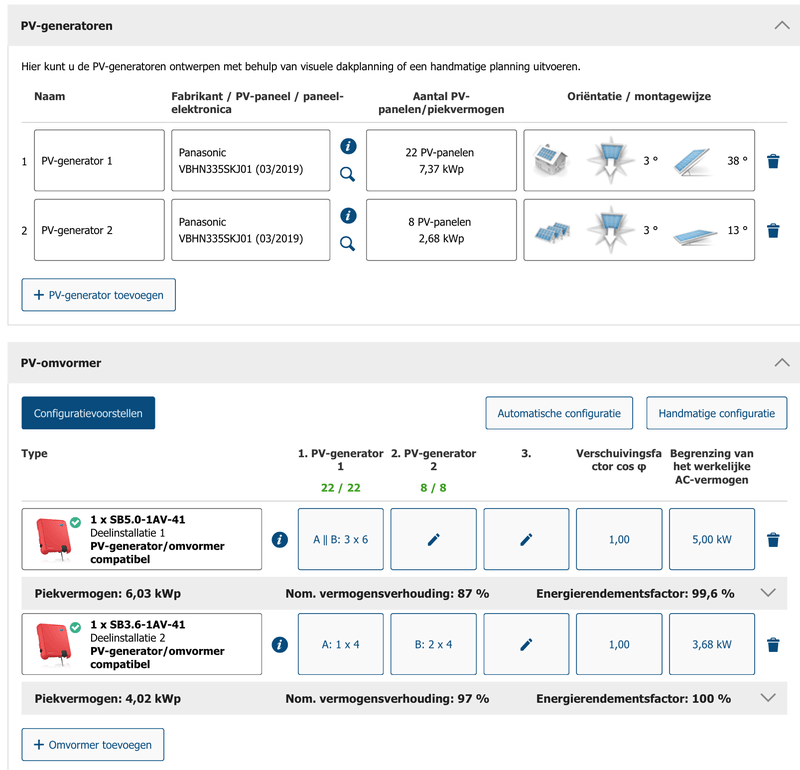Click info icon for SB3.6-1AV-41 inverter

pyautogui.click(x=280, y=645)
